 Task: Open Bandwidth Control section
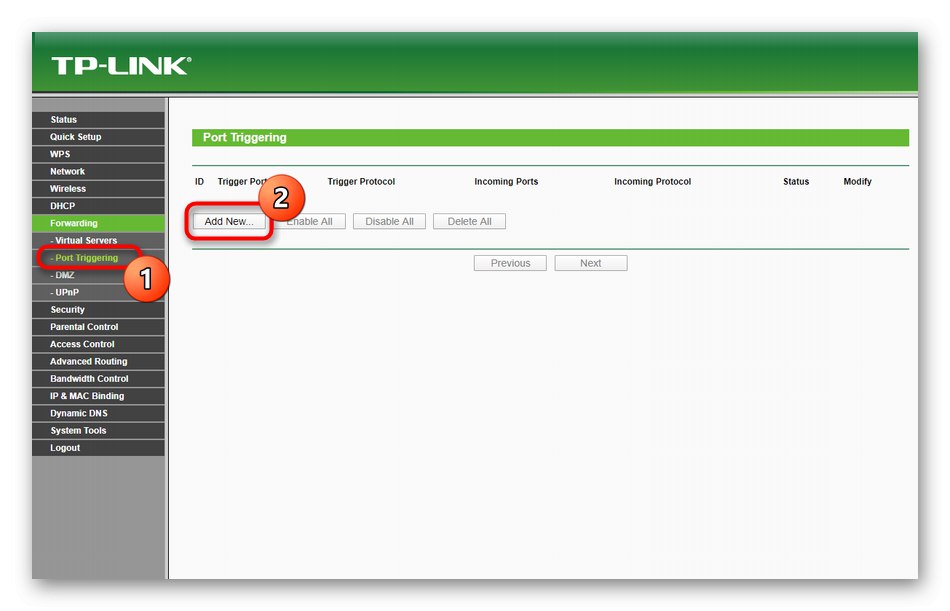(x=98, y=379)
